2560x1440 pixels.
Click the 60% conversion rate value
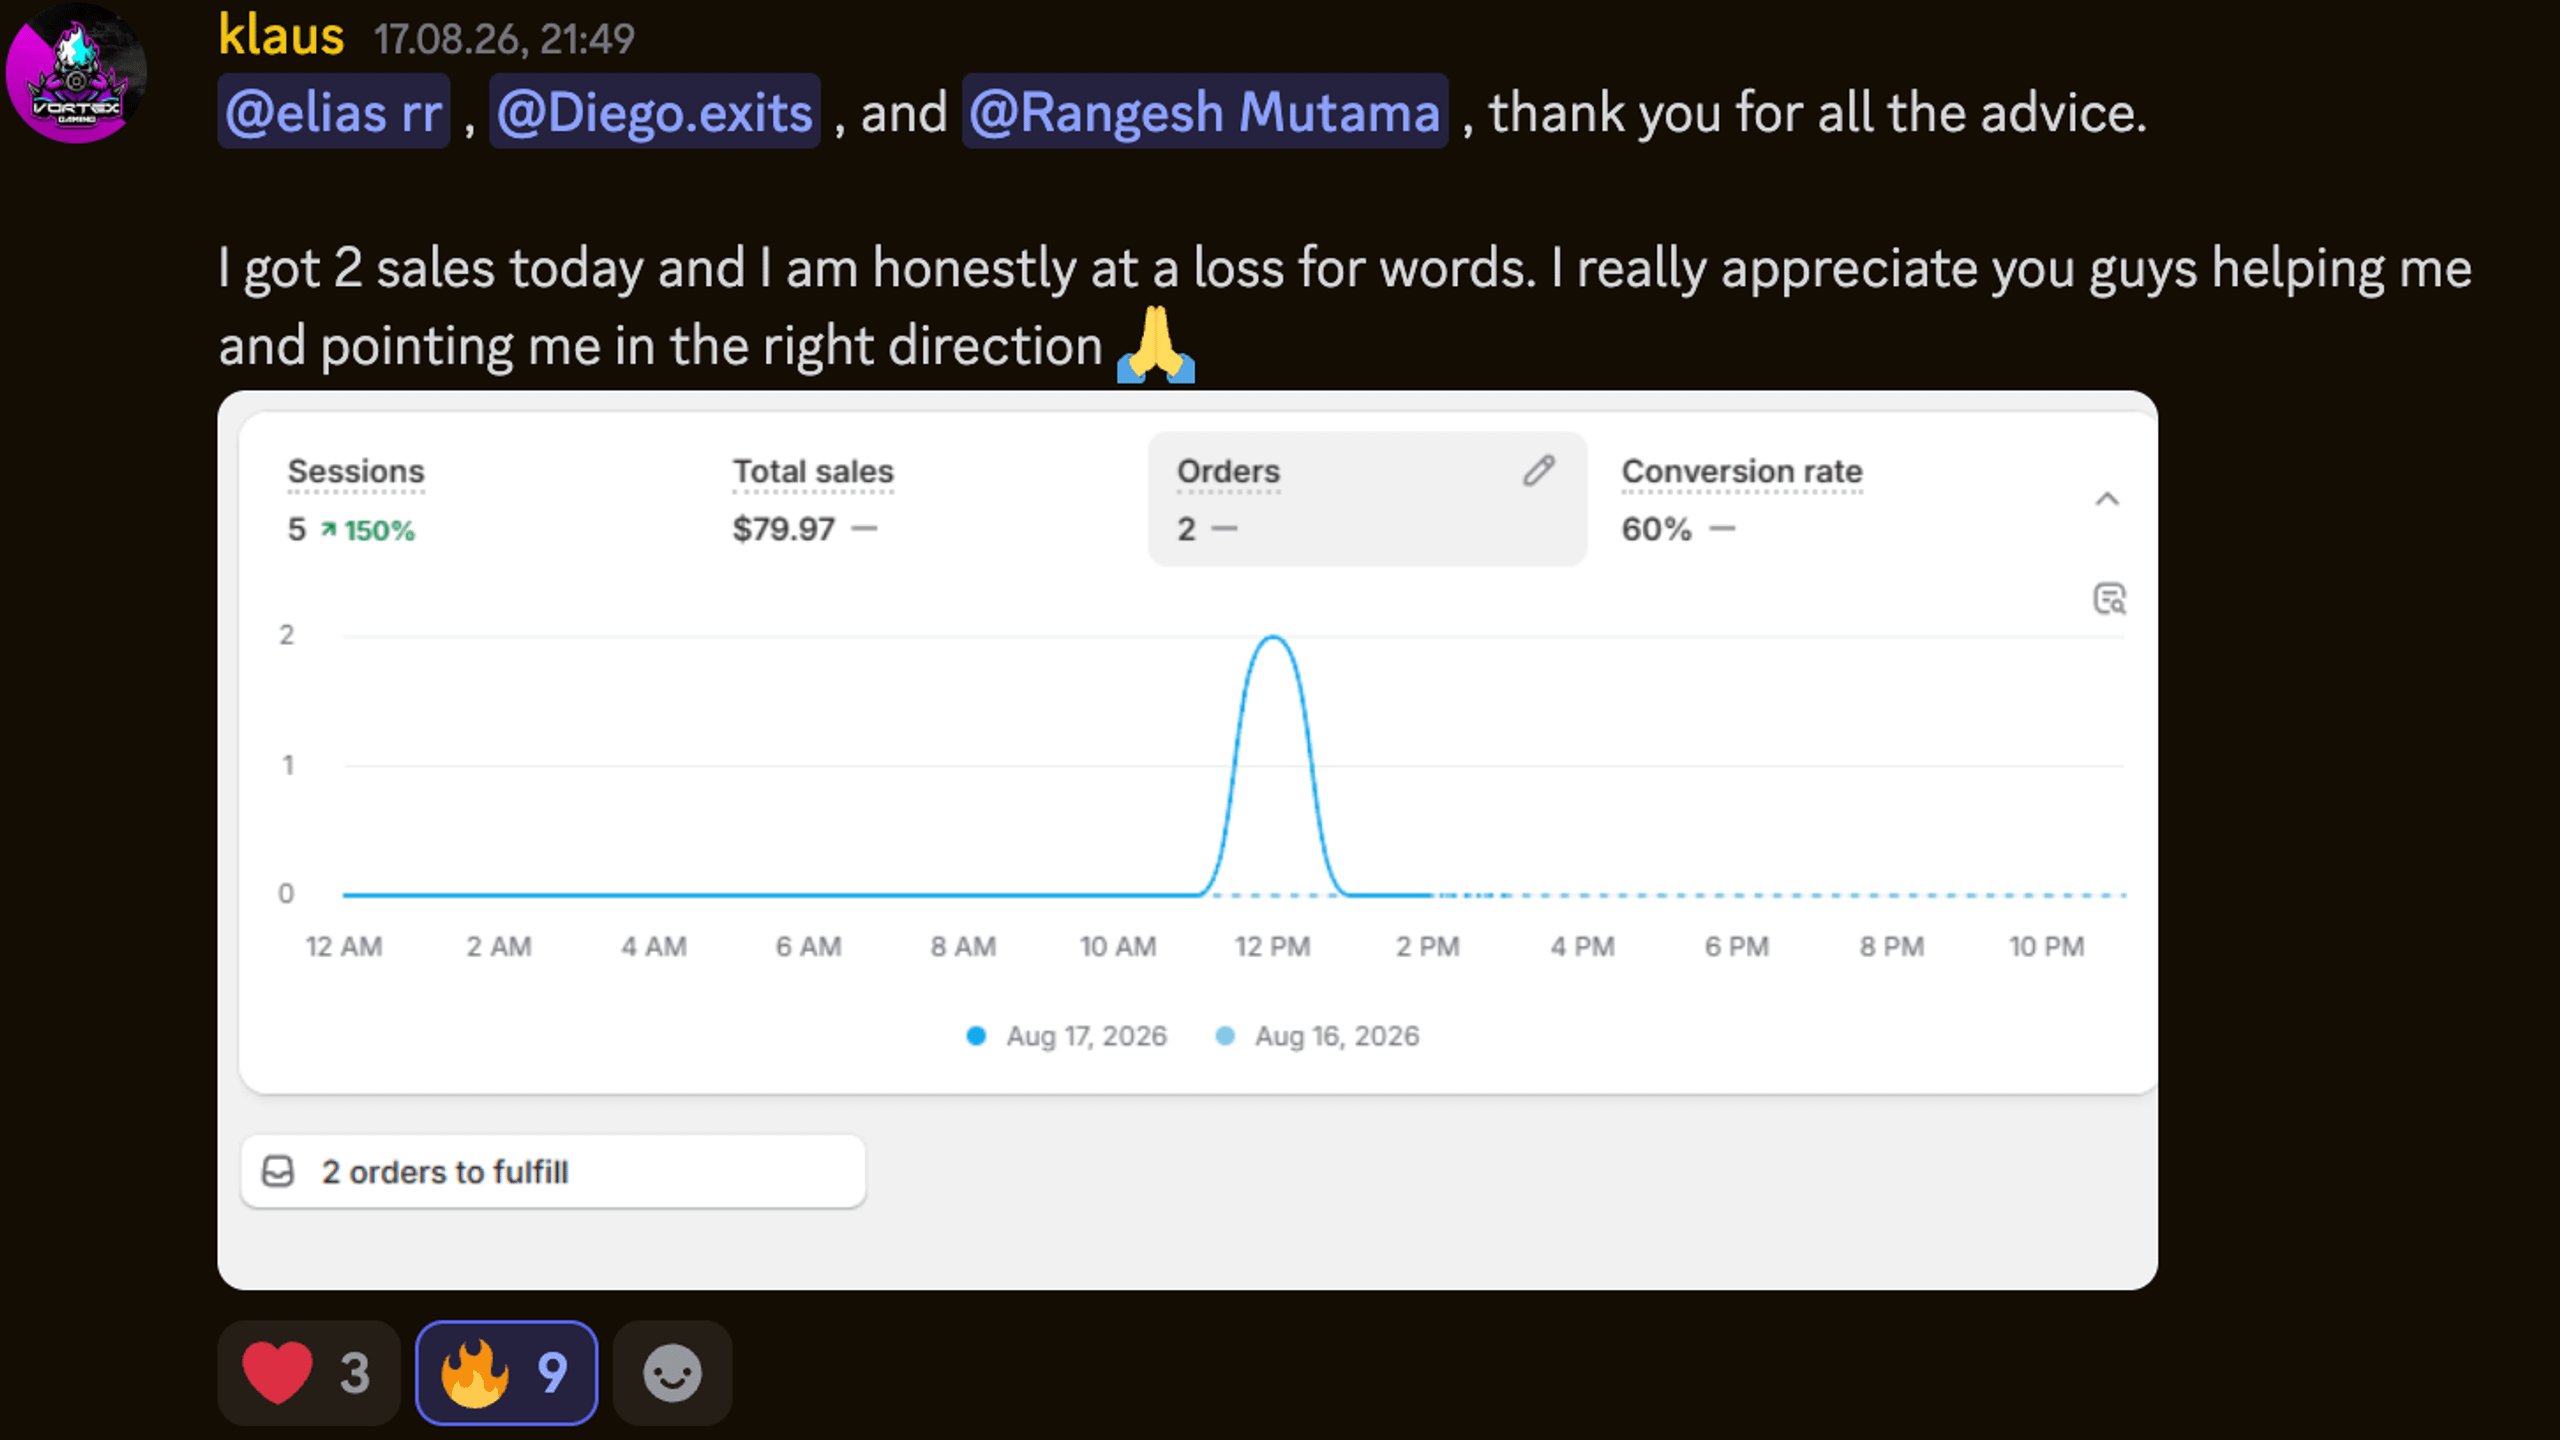point(1656,529)
